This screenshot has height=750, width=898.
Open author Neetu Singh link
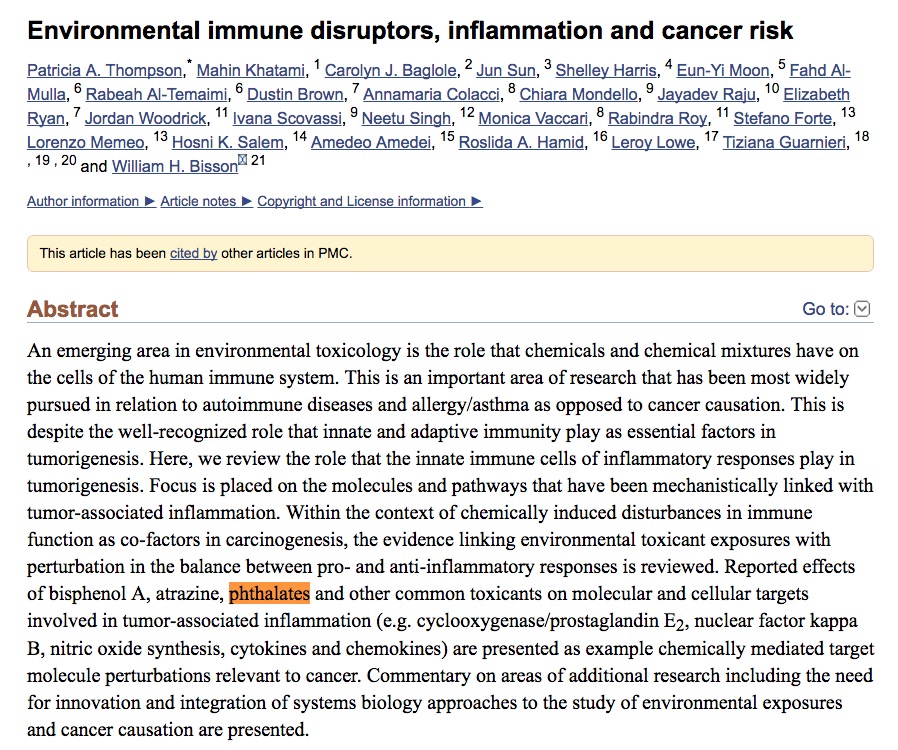(x=407, y=118)
